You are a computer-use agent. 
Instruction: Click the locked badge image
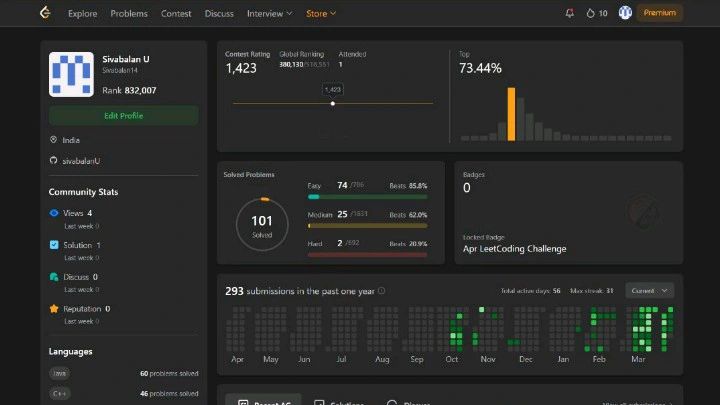[644, 212]
